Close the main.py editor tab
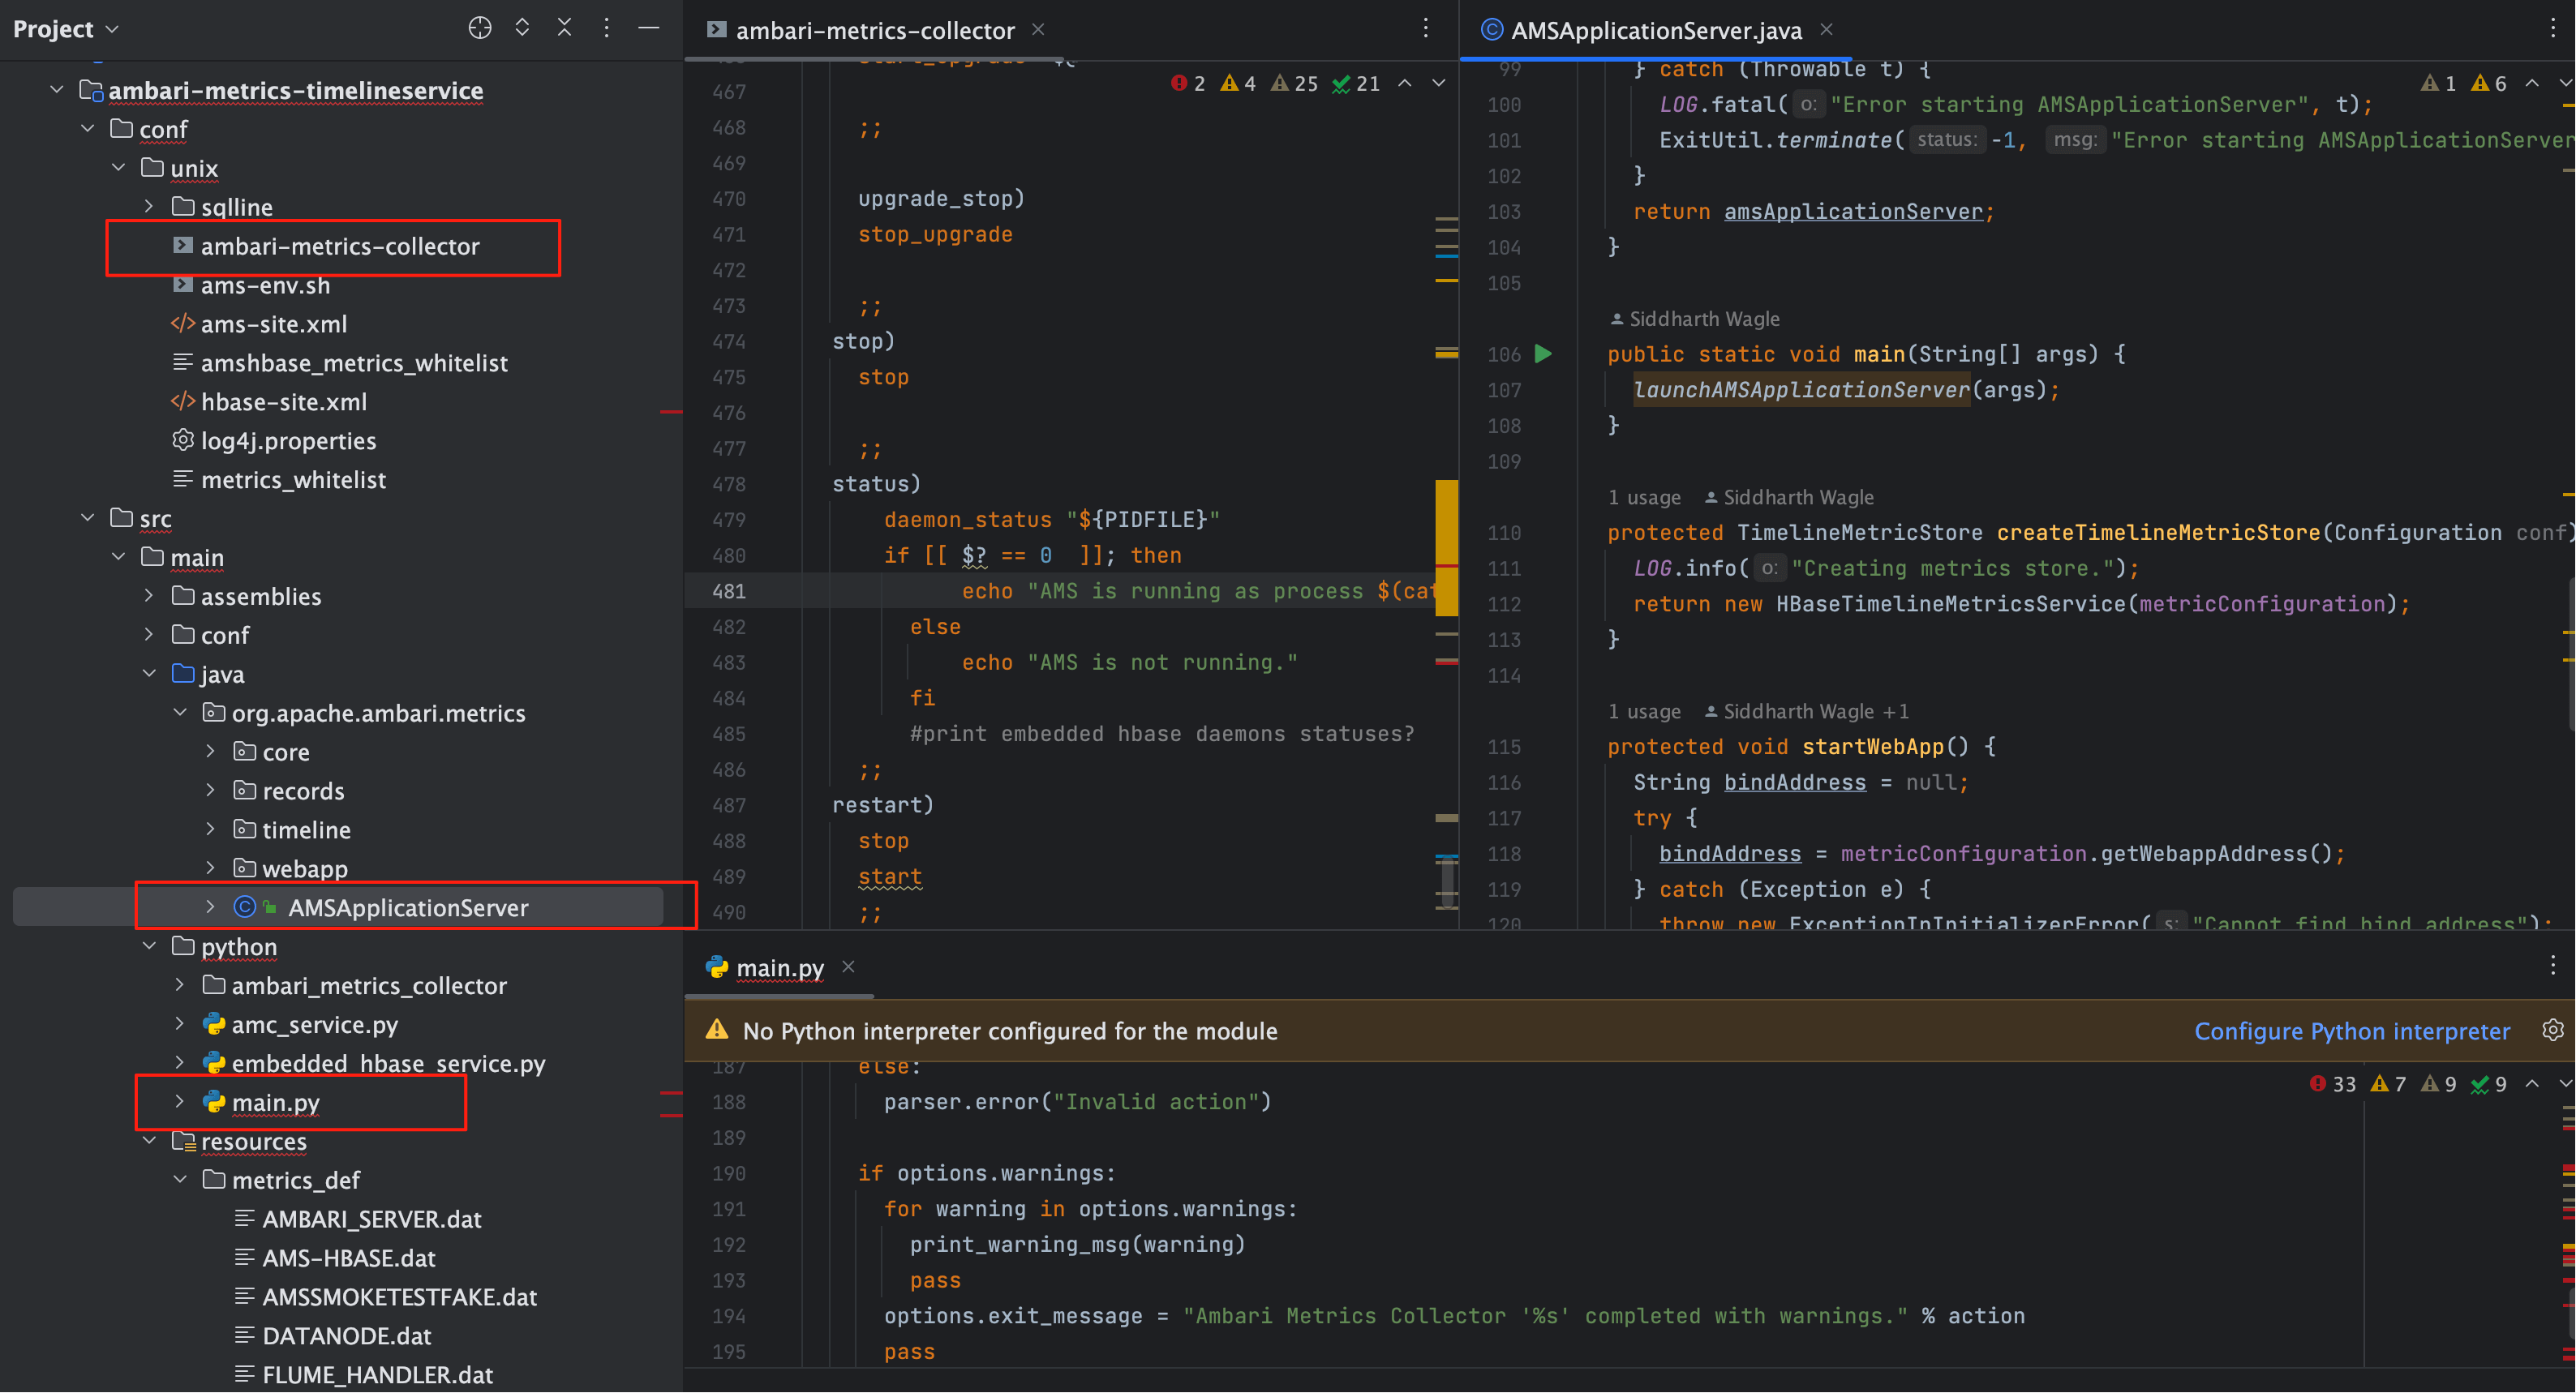This screenshot has height=1393, width=2576. (848, 966)
